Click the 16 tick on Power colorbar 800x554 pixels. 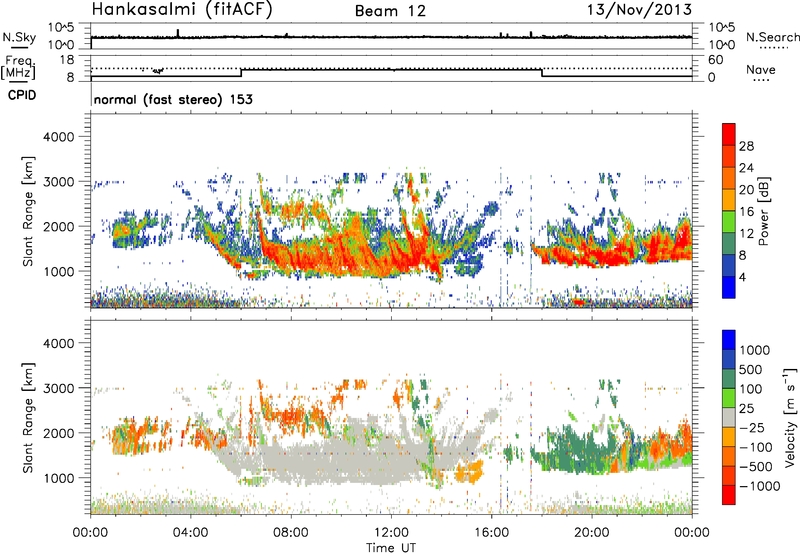point(746,212)
